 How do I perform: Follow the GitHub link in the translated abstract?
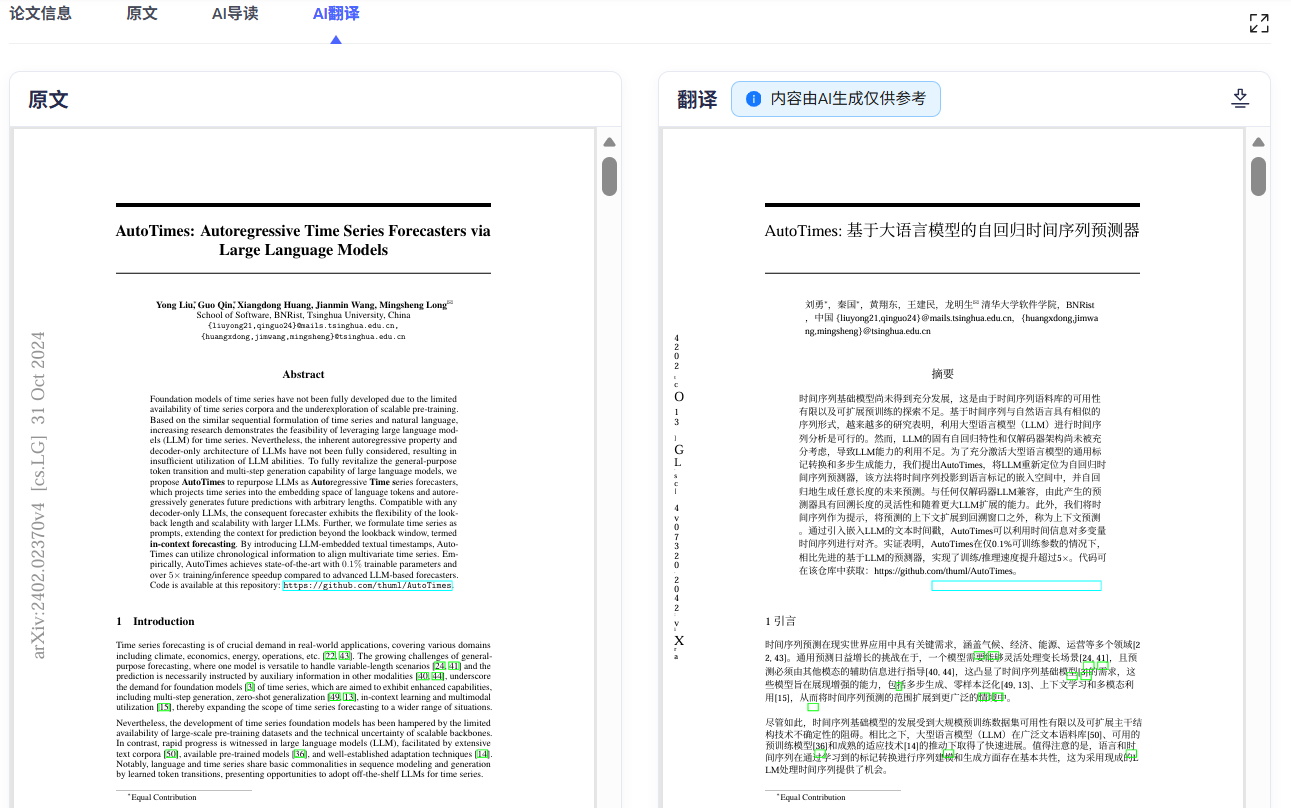(1016, 586)
